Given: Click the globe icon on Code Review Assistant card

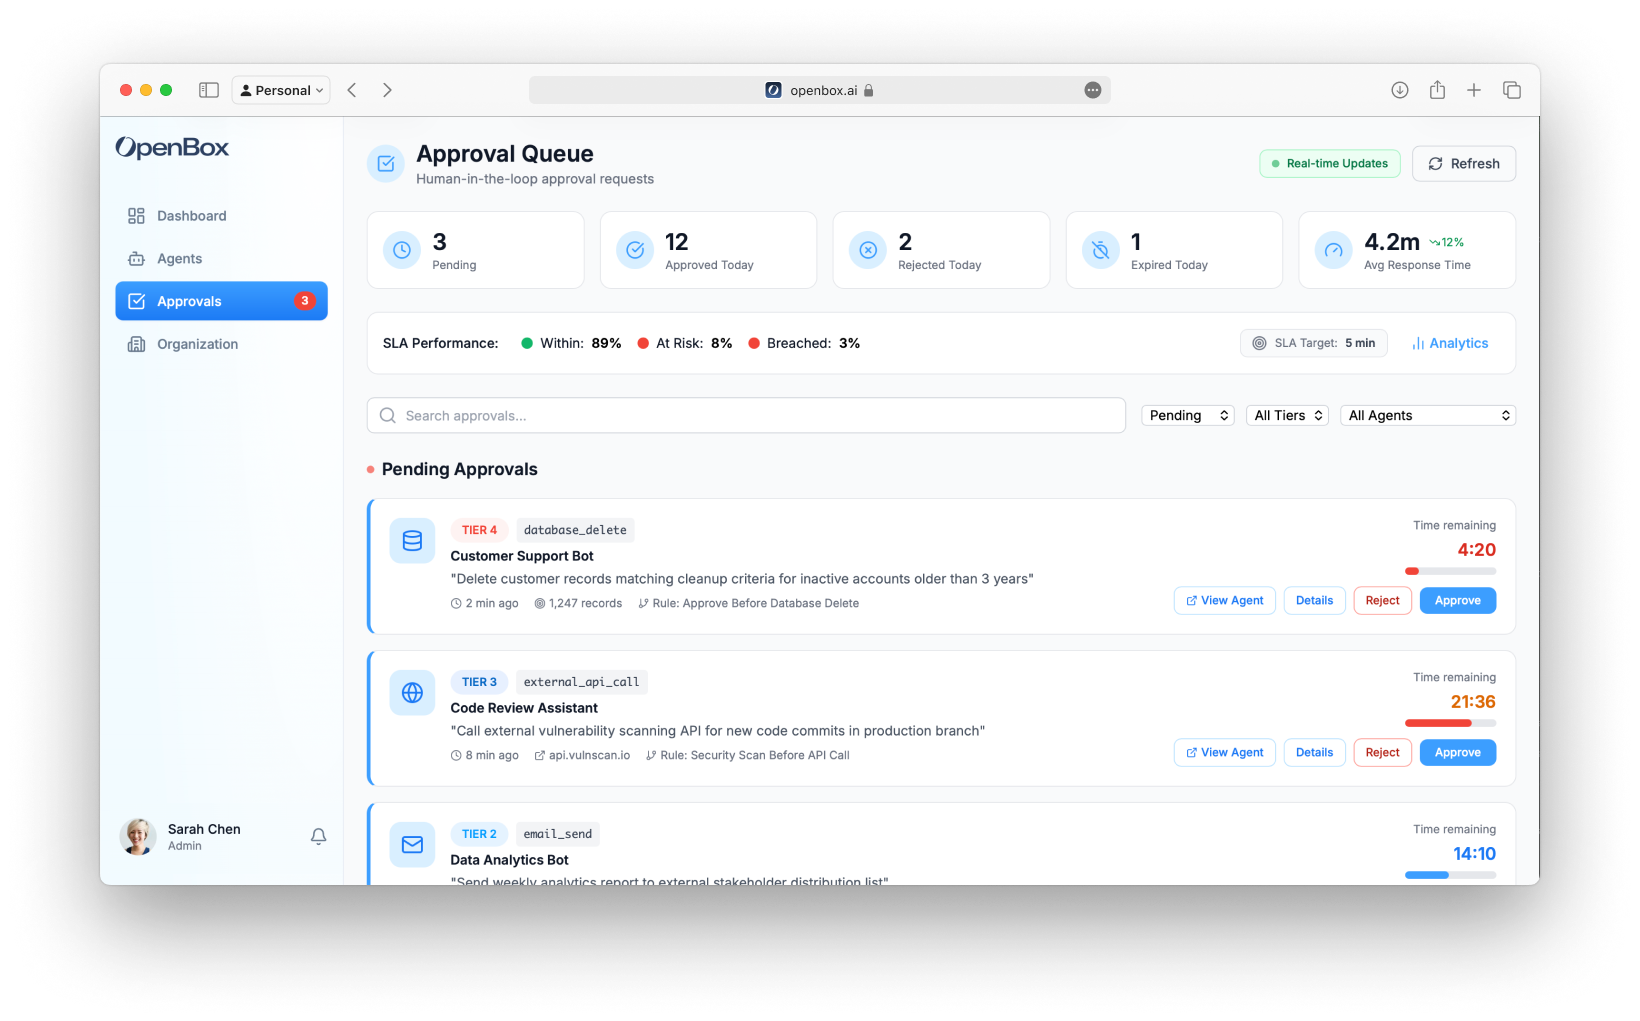Looking at the screenshot, I should click(x=412, y=693).
